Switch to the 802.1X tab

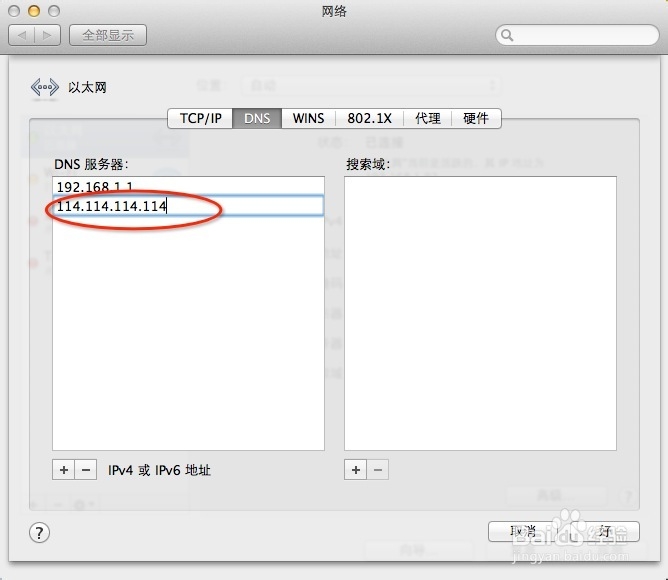point(369,118)
